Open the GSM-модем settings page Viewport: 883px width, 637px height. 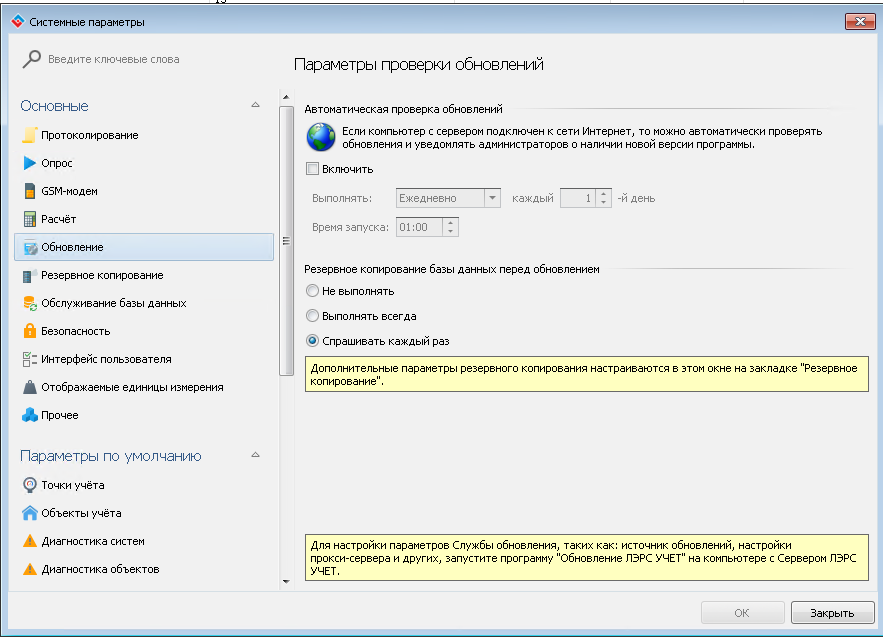144,191
